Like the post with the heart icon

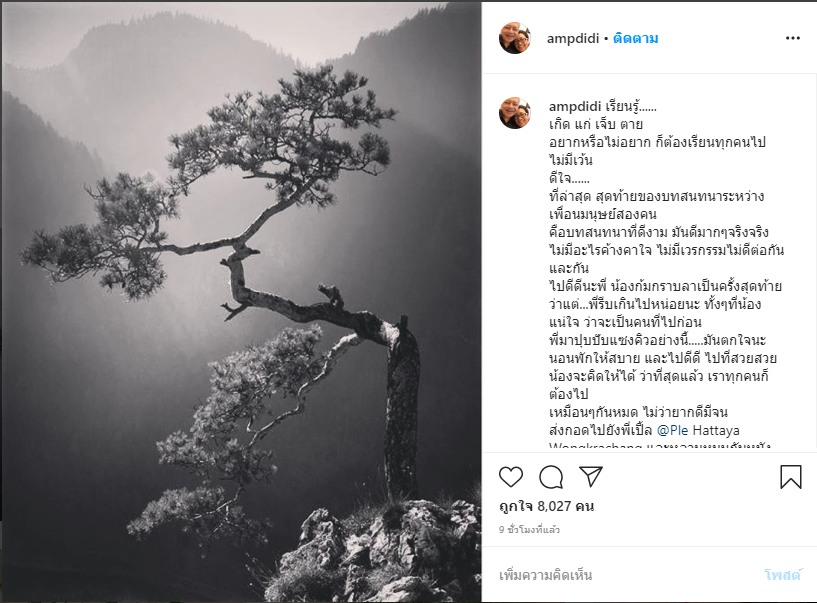click(511, 477)
